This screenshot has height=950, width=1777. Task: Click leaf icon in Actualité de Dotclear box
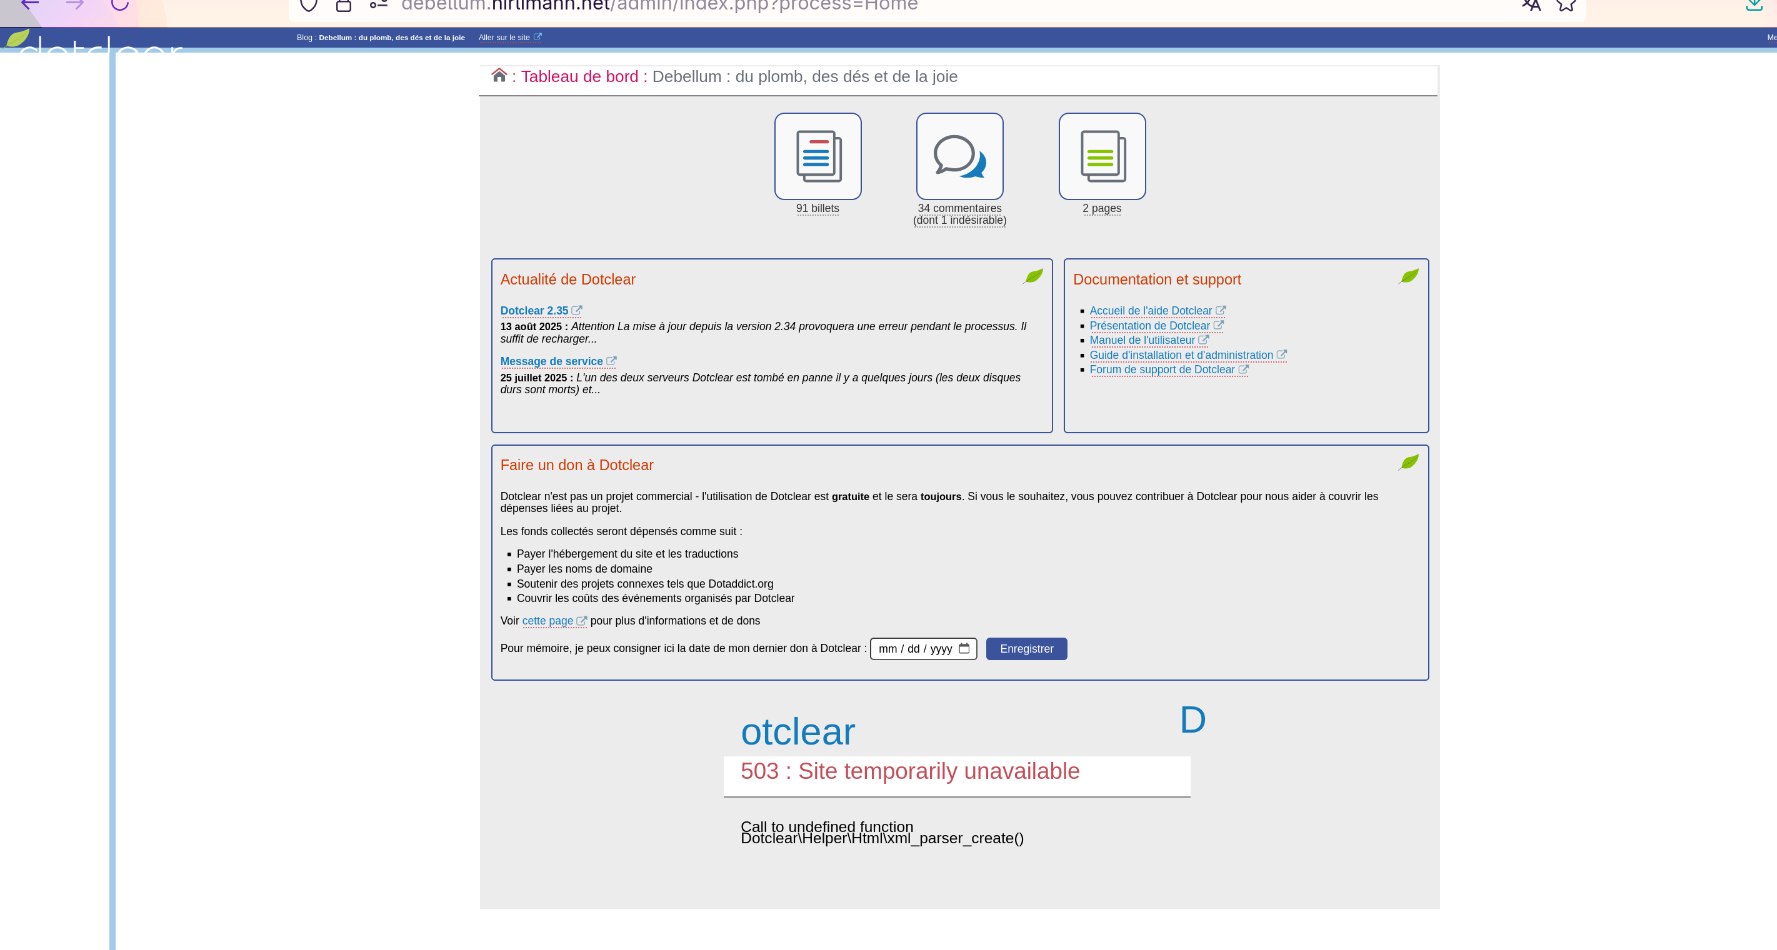click(1033, 277)
